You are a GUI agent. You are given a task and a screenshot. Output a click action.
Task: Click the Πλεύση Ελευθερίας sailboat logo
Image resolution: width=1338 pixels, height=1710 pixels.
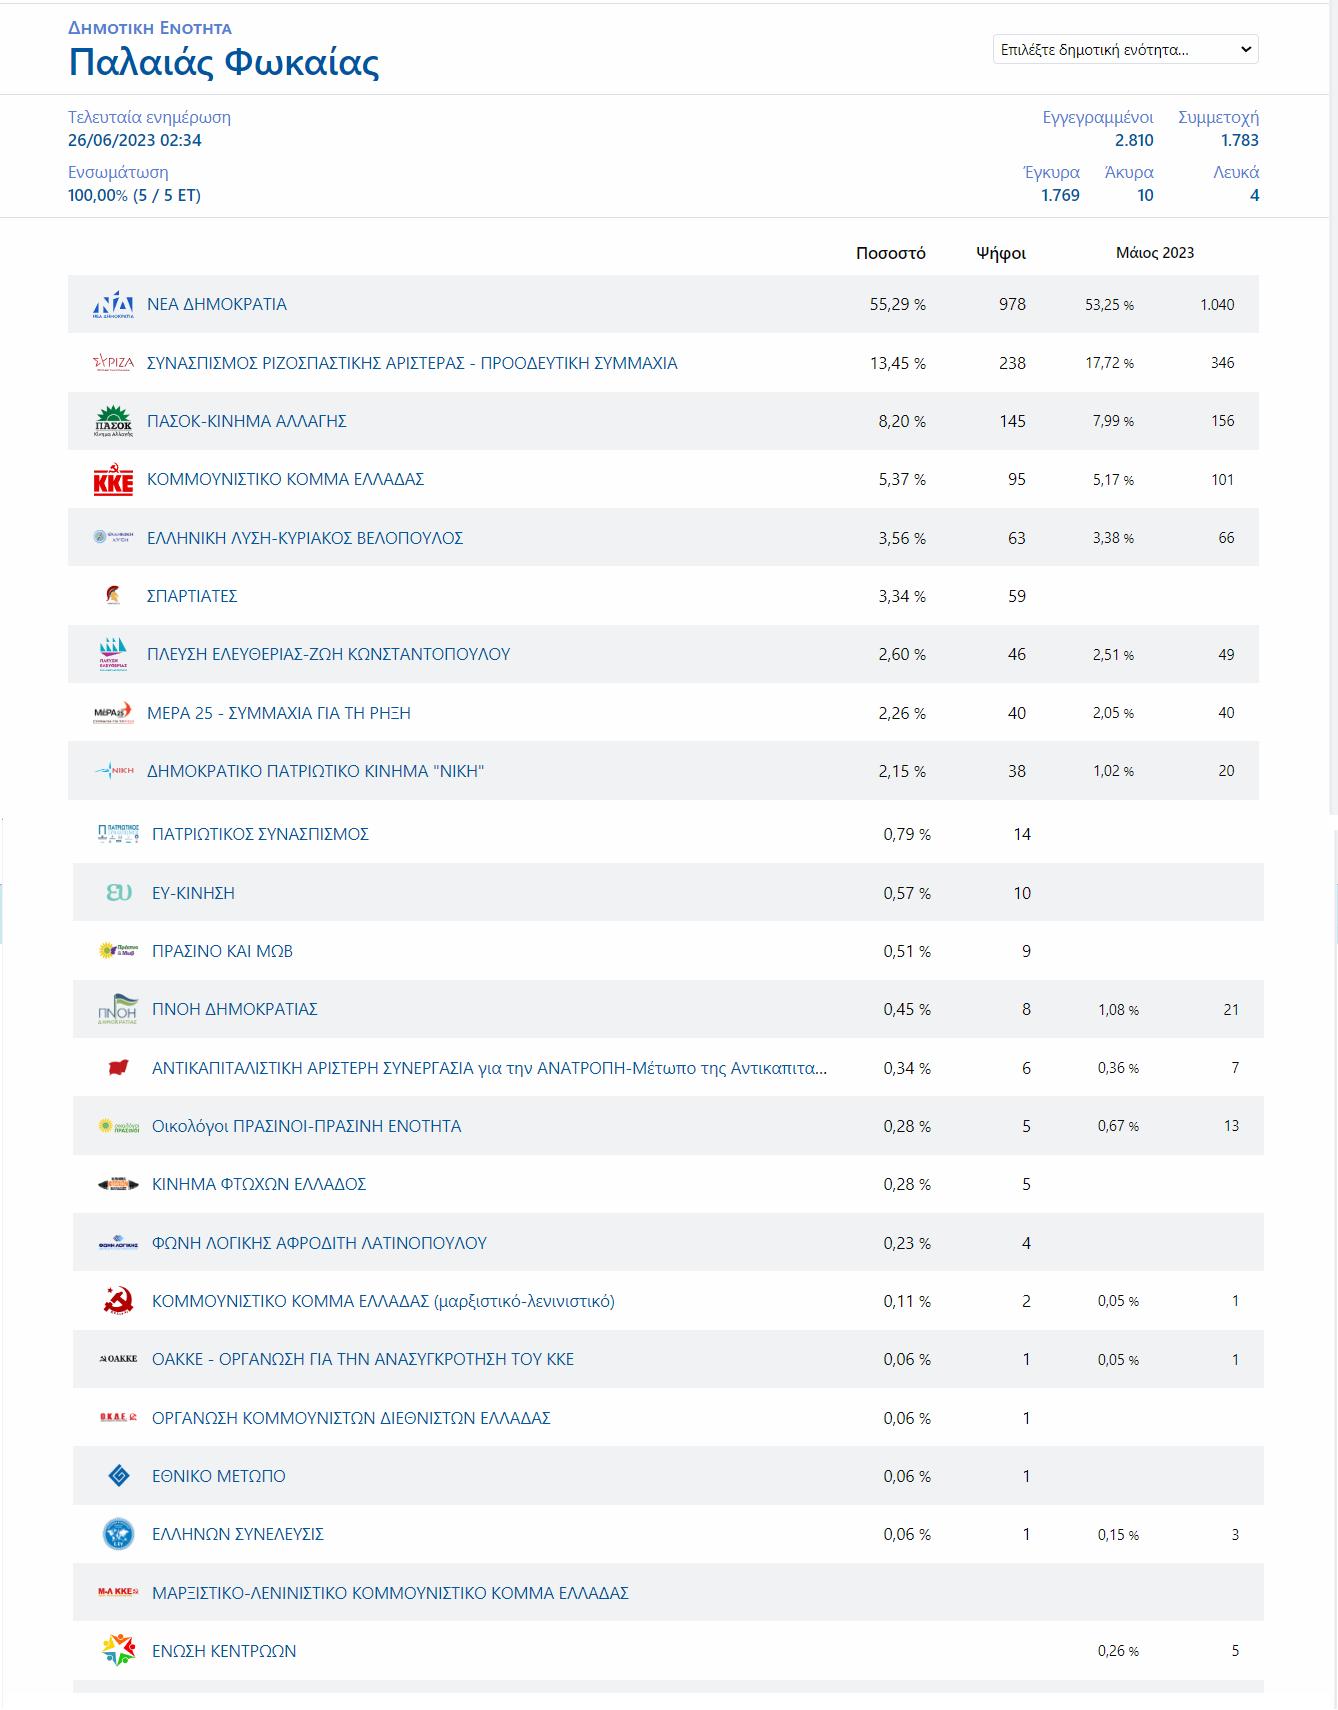[113, 654]
